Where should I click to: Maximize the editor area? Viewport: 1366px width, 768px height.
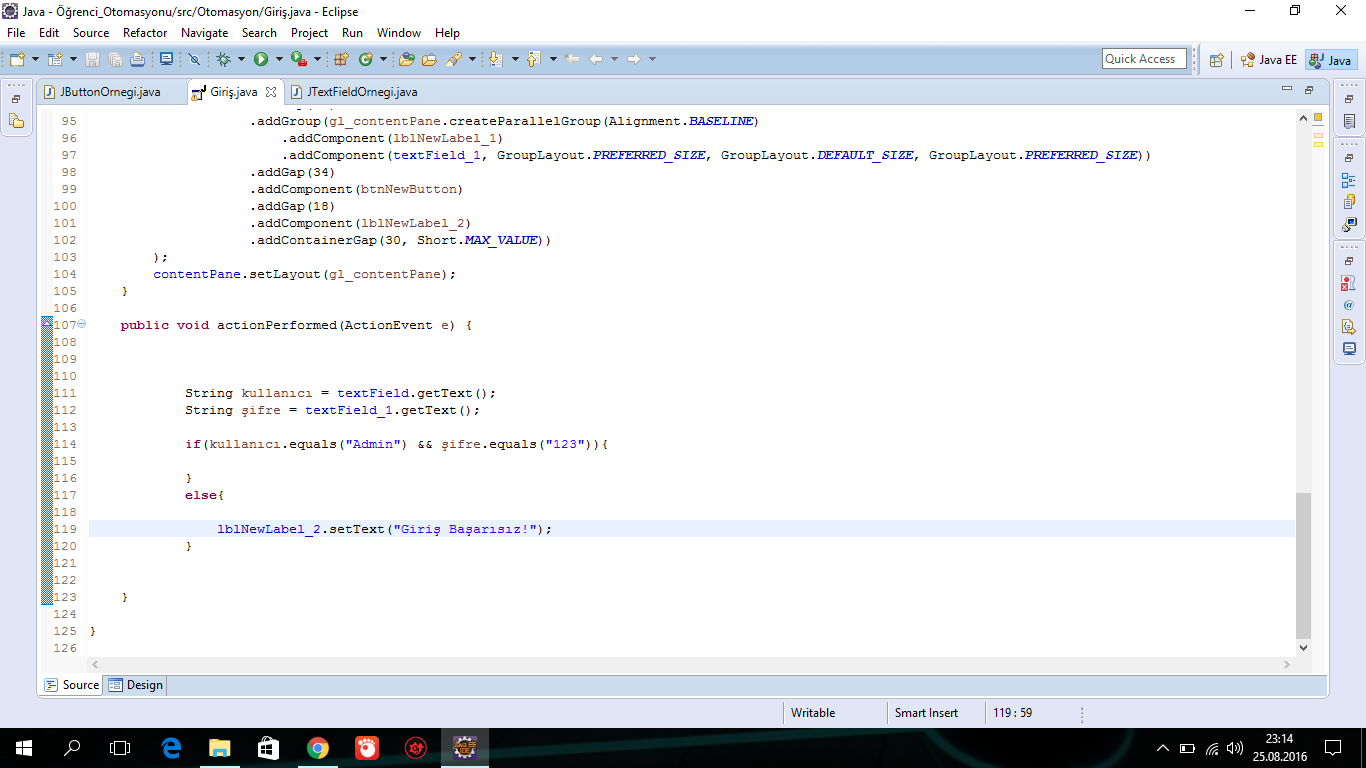[1309, 89]
